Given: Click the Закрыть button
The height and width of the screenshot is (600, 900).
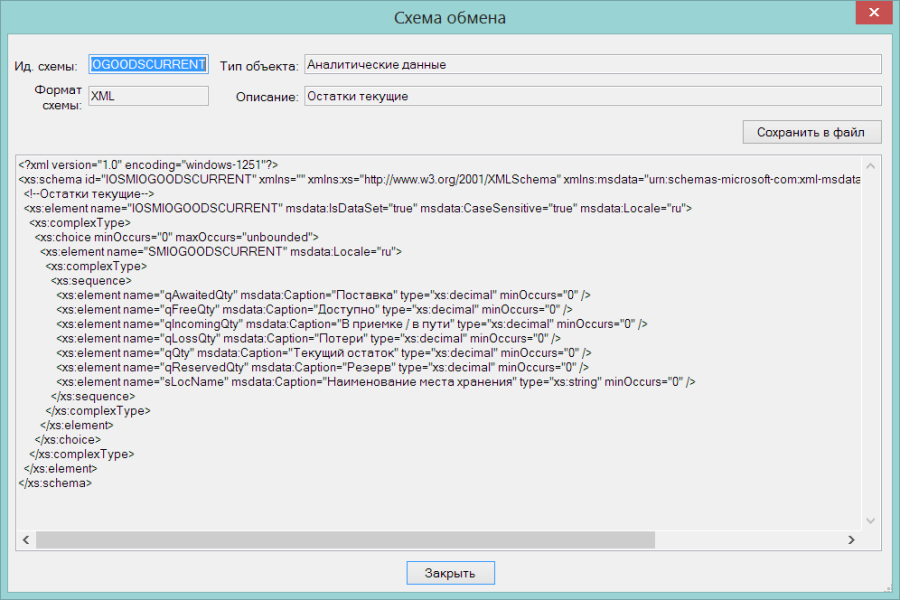Looking at the screenshot, I should (x=451, y=572).
